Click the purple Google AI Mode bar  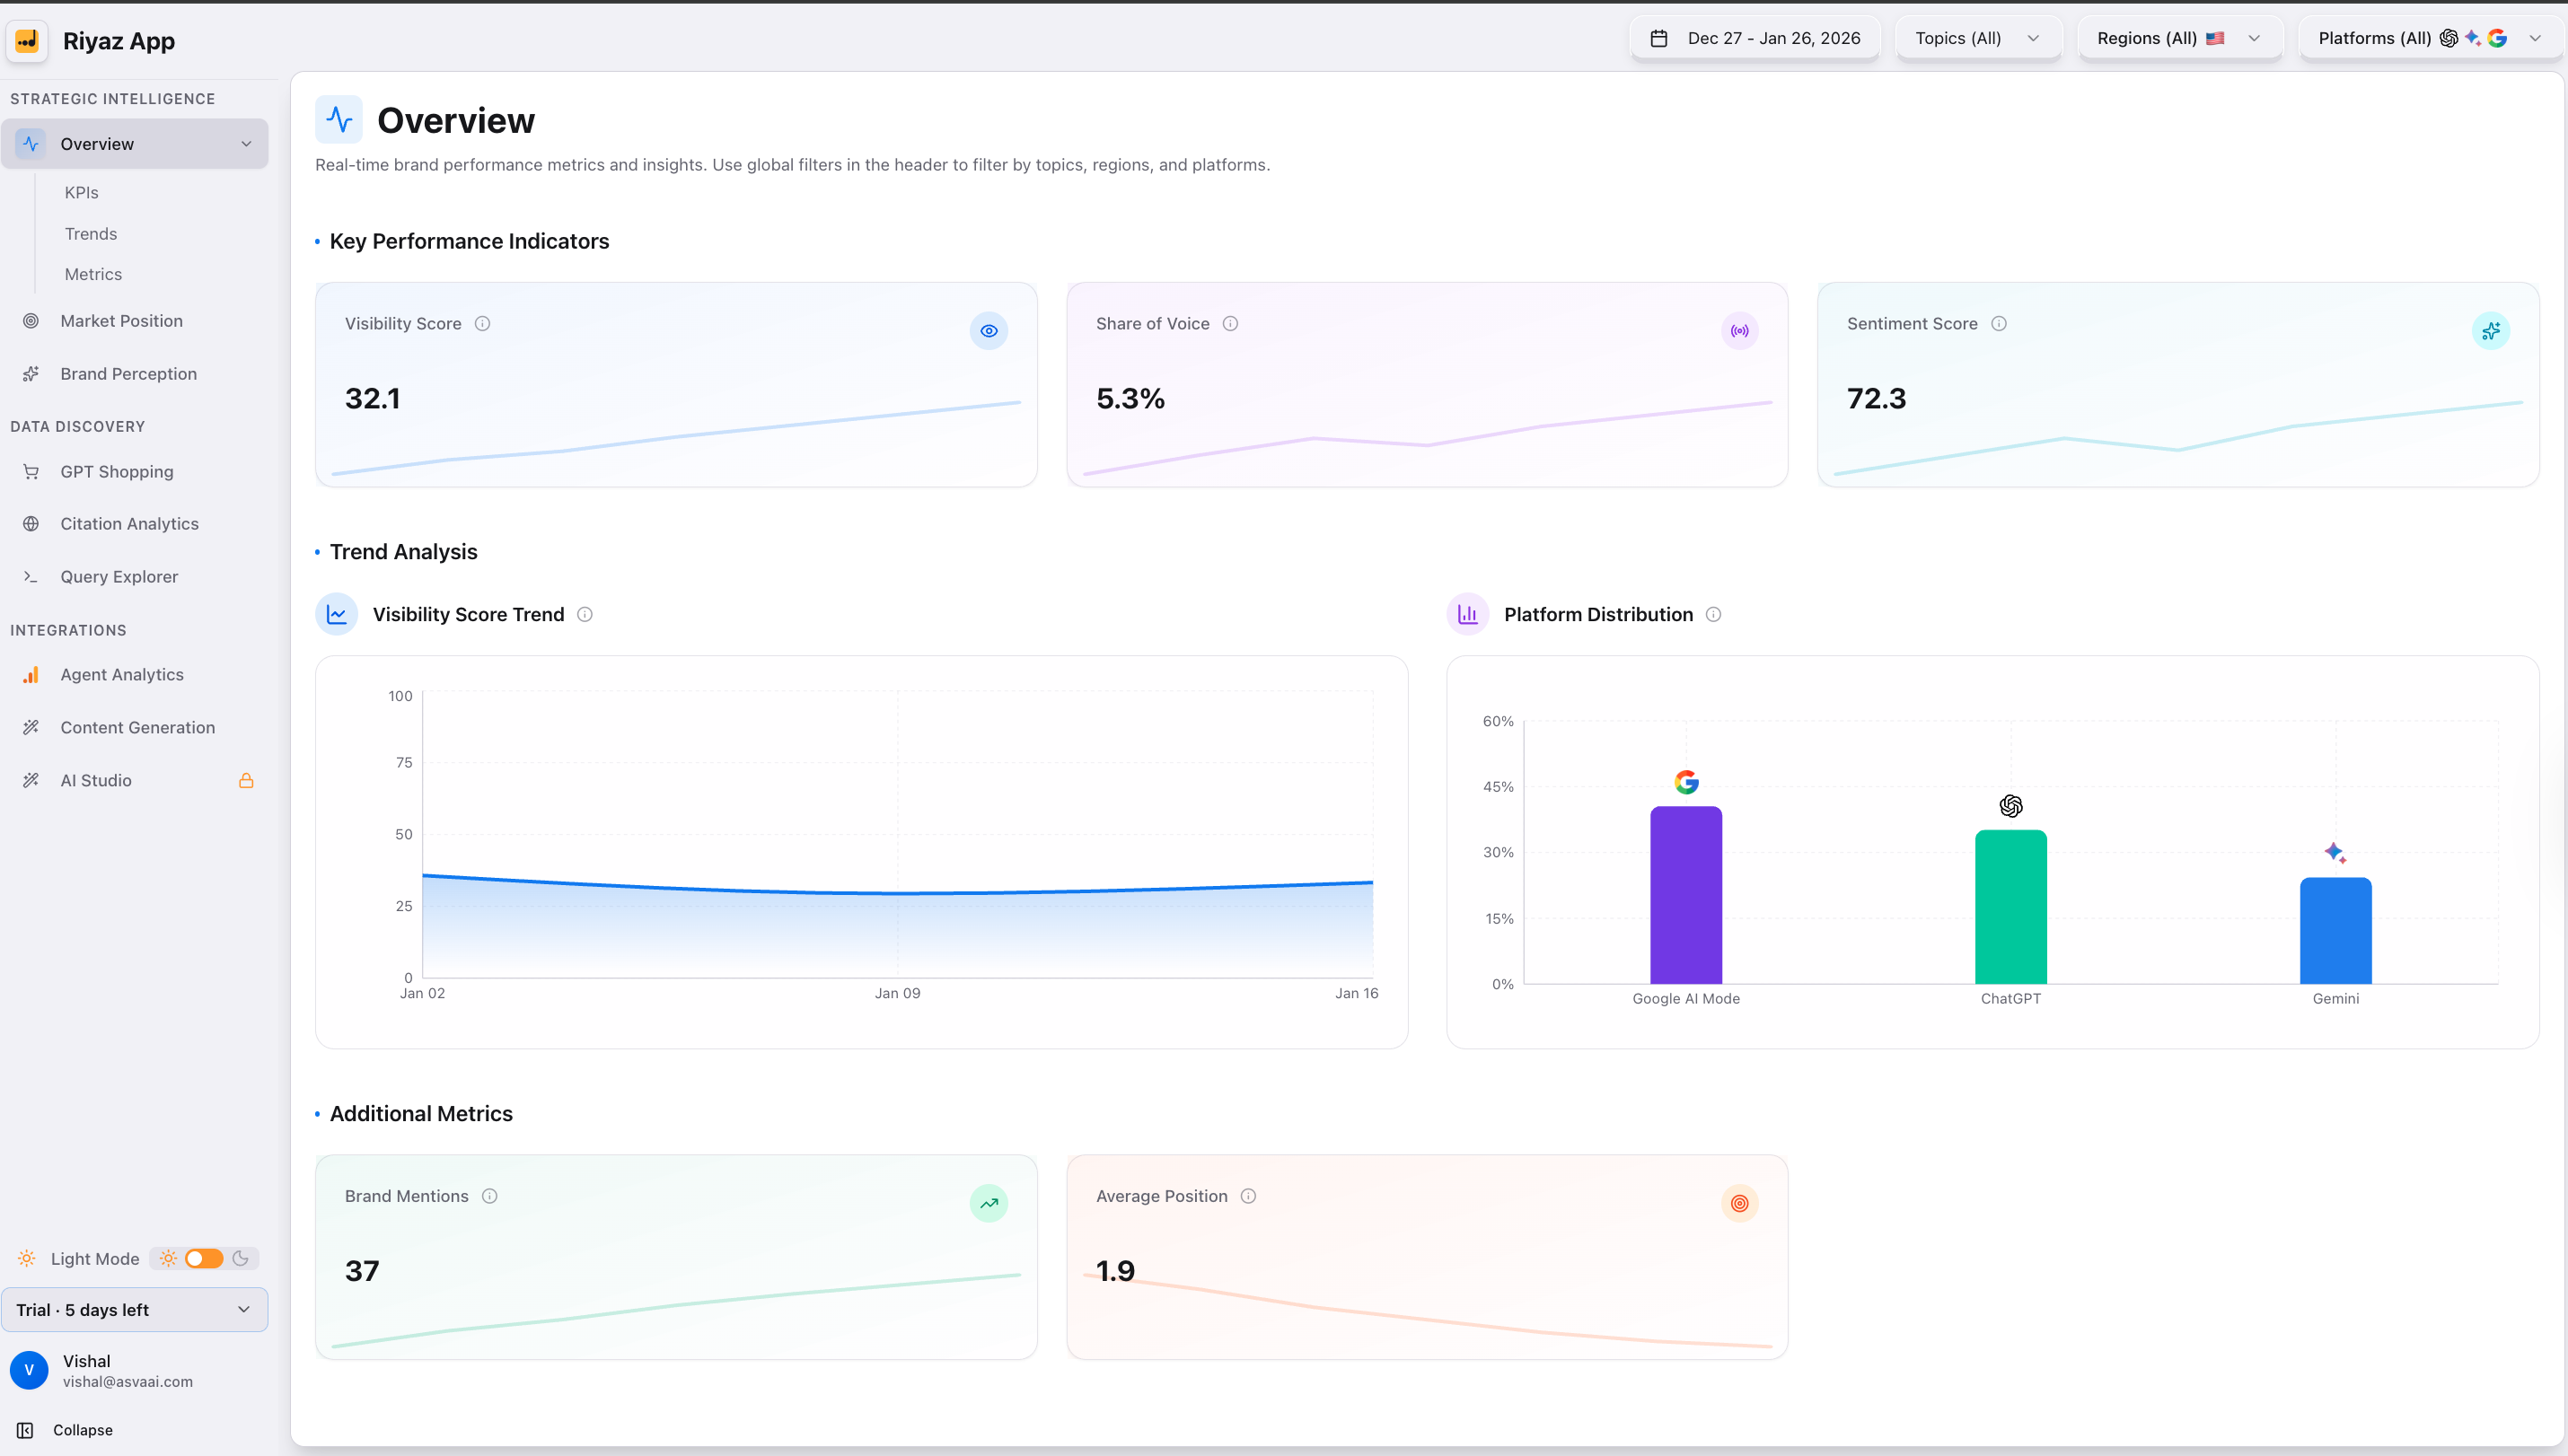[x=1686, y=894]
